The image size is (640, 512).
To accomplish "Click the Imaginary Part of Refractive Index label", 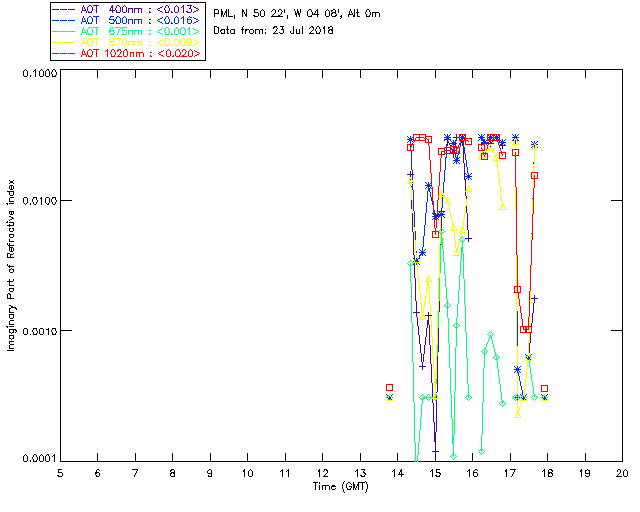I will (x=11, y=265).
